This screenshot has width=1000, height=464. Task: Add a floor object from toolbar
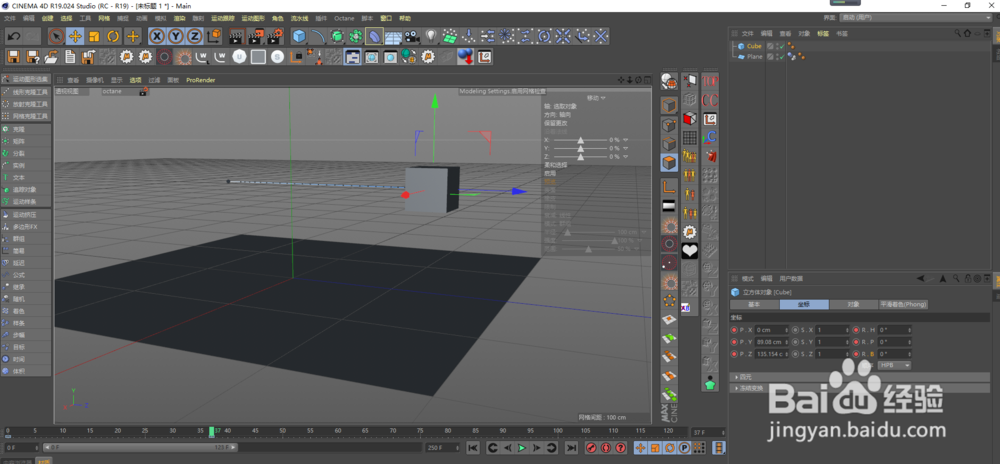click(x=393, y=36)
